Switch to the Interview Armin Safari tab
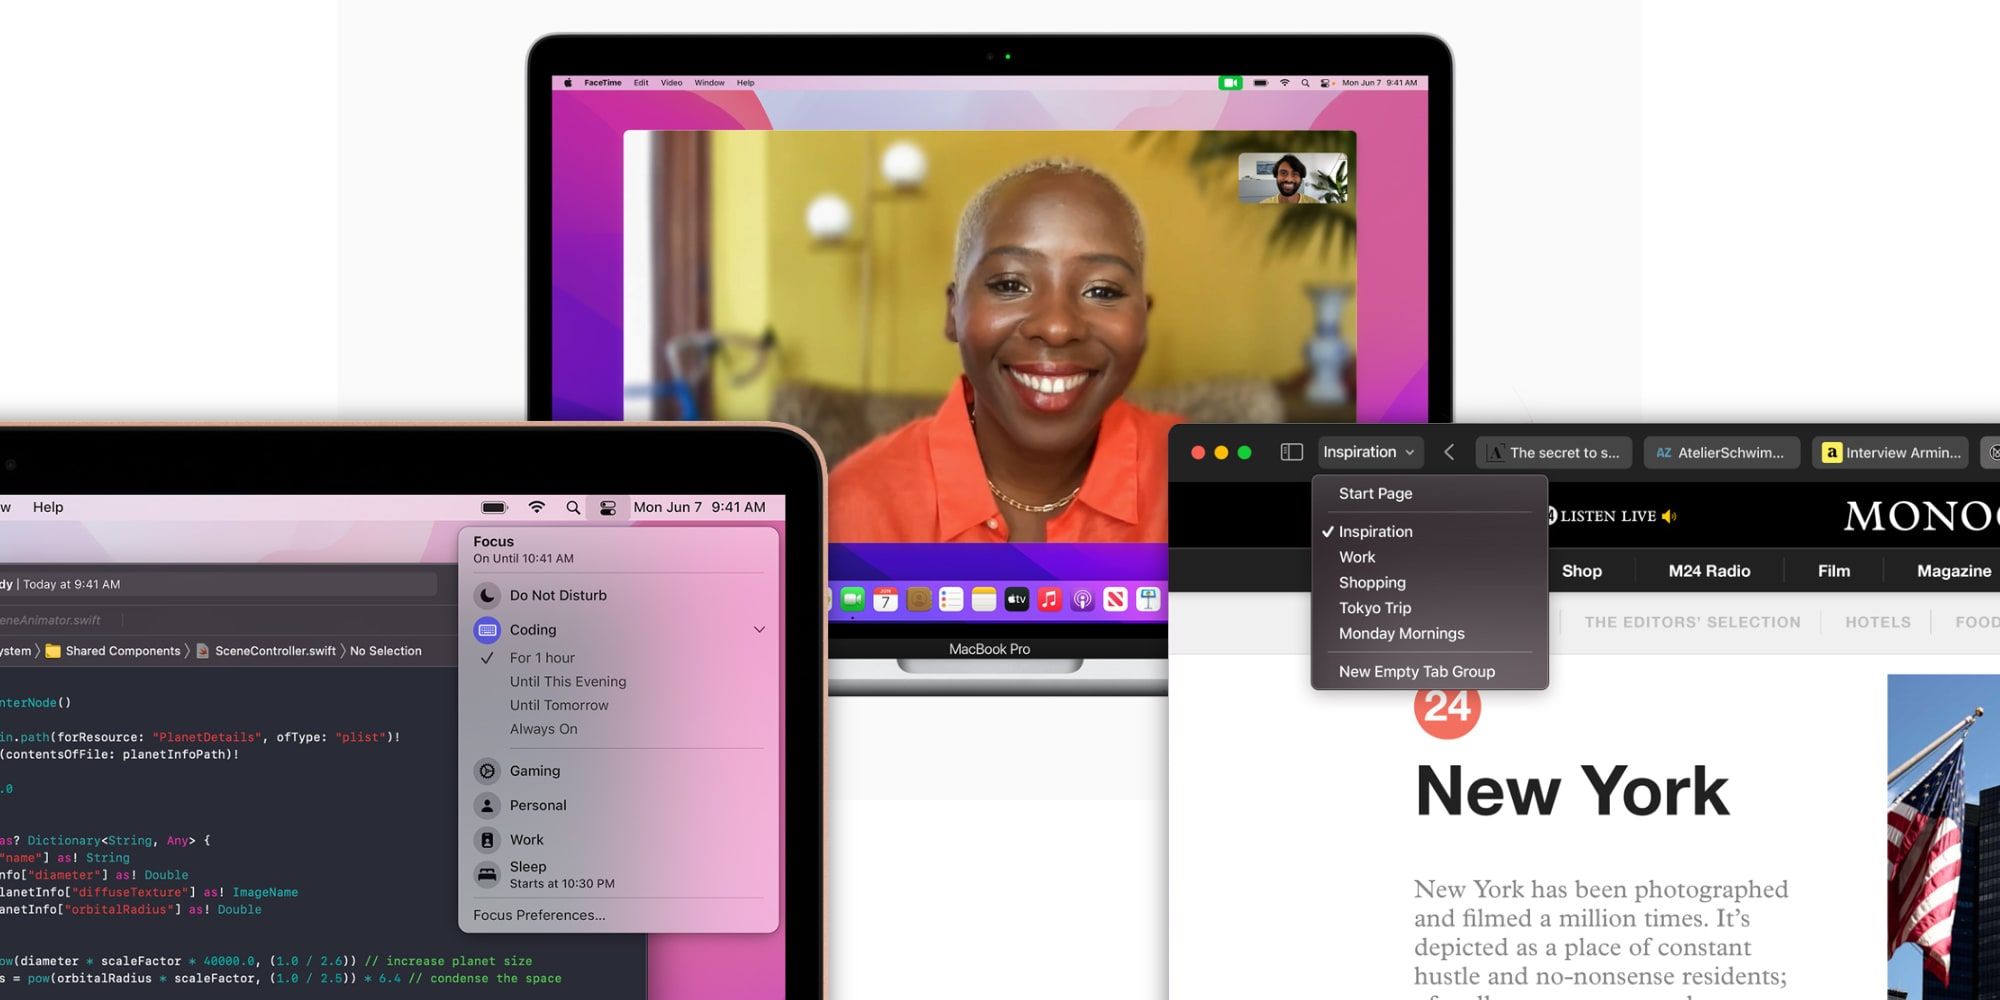The image size is (2000, 1000). [x=1889, y=452]
